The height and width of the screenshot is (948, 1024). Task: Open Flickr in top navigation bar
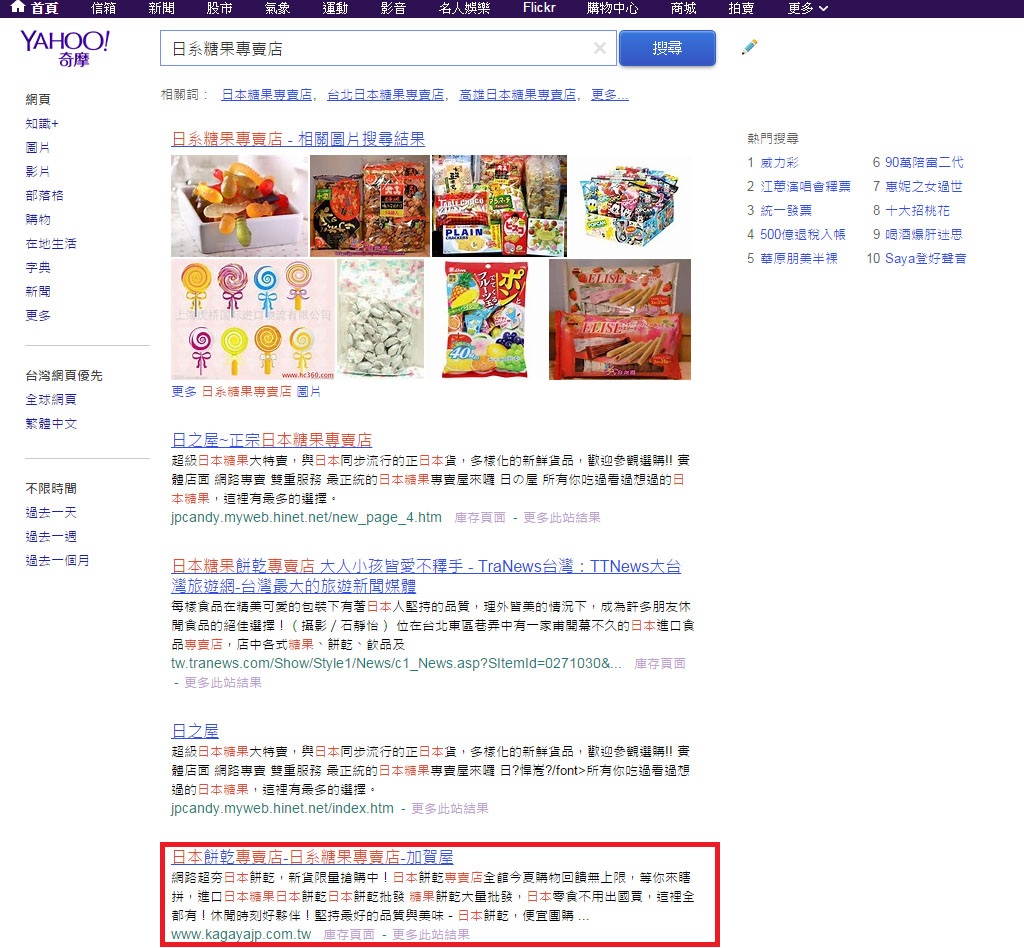539,8
